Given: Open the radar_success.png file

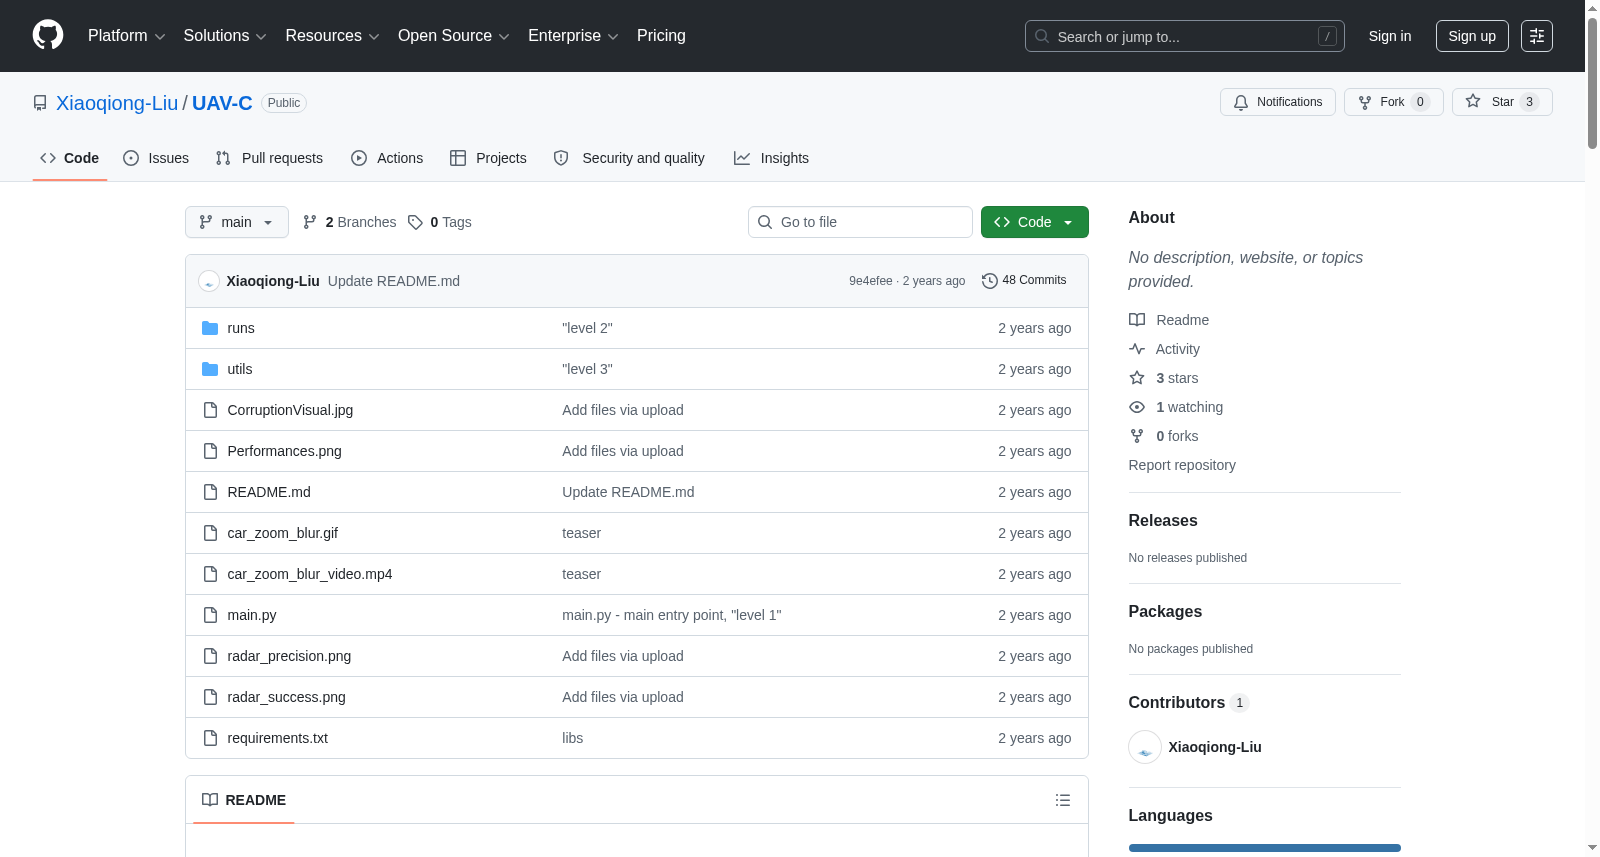Looking at the screenshot, I should (287, 697).
